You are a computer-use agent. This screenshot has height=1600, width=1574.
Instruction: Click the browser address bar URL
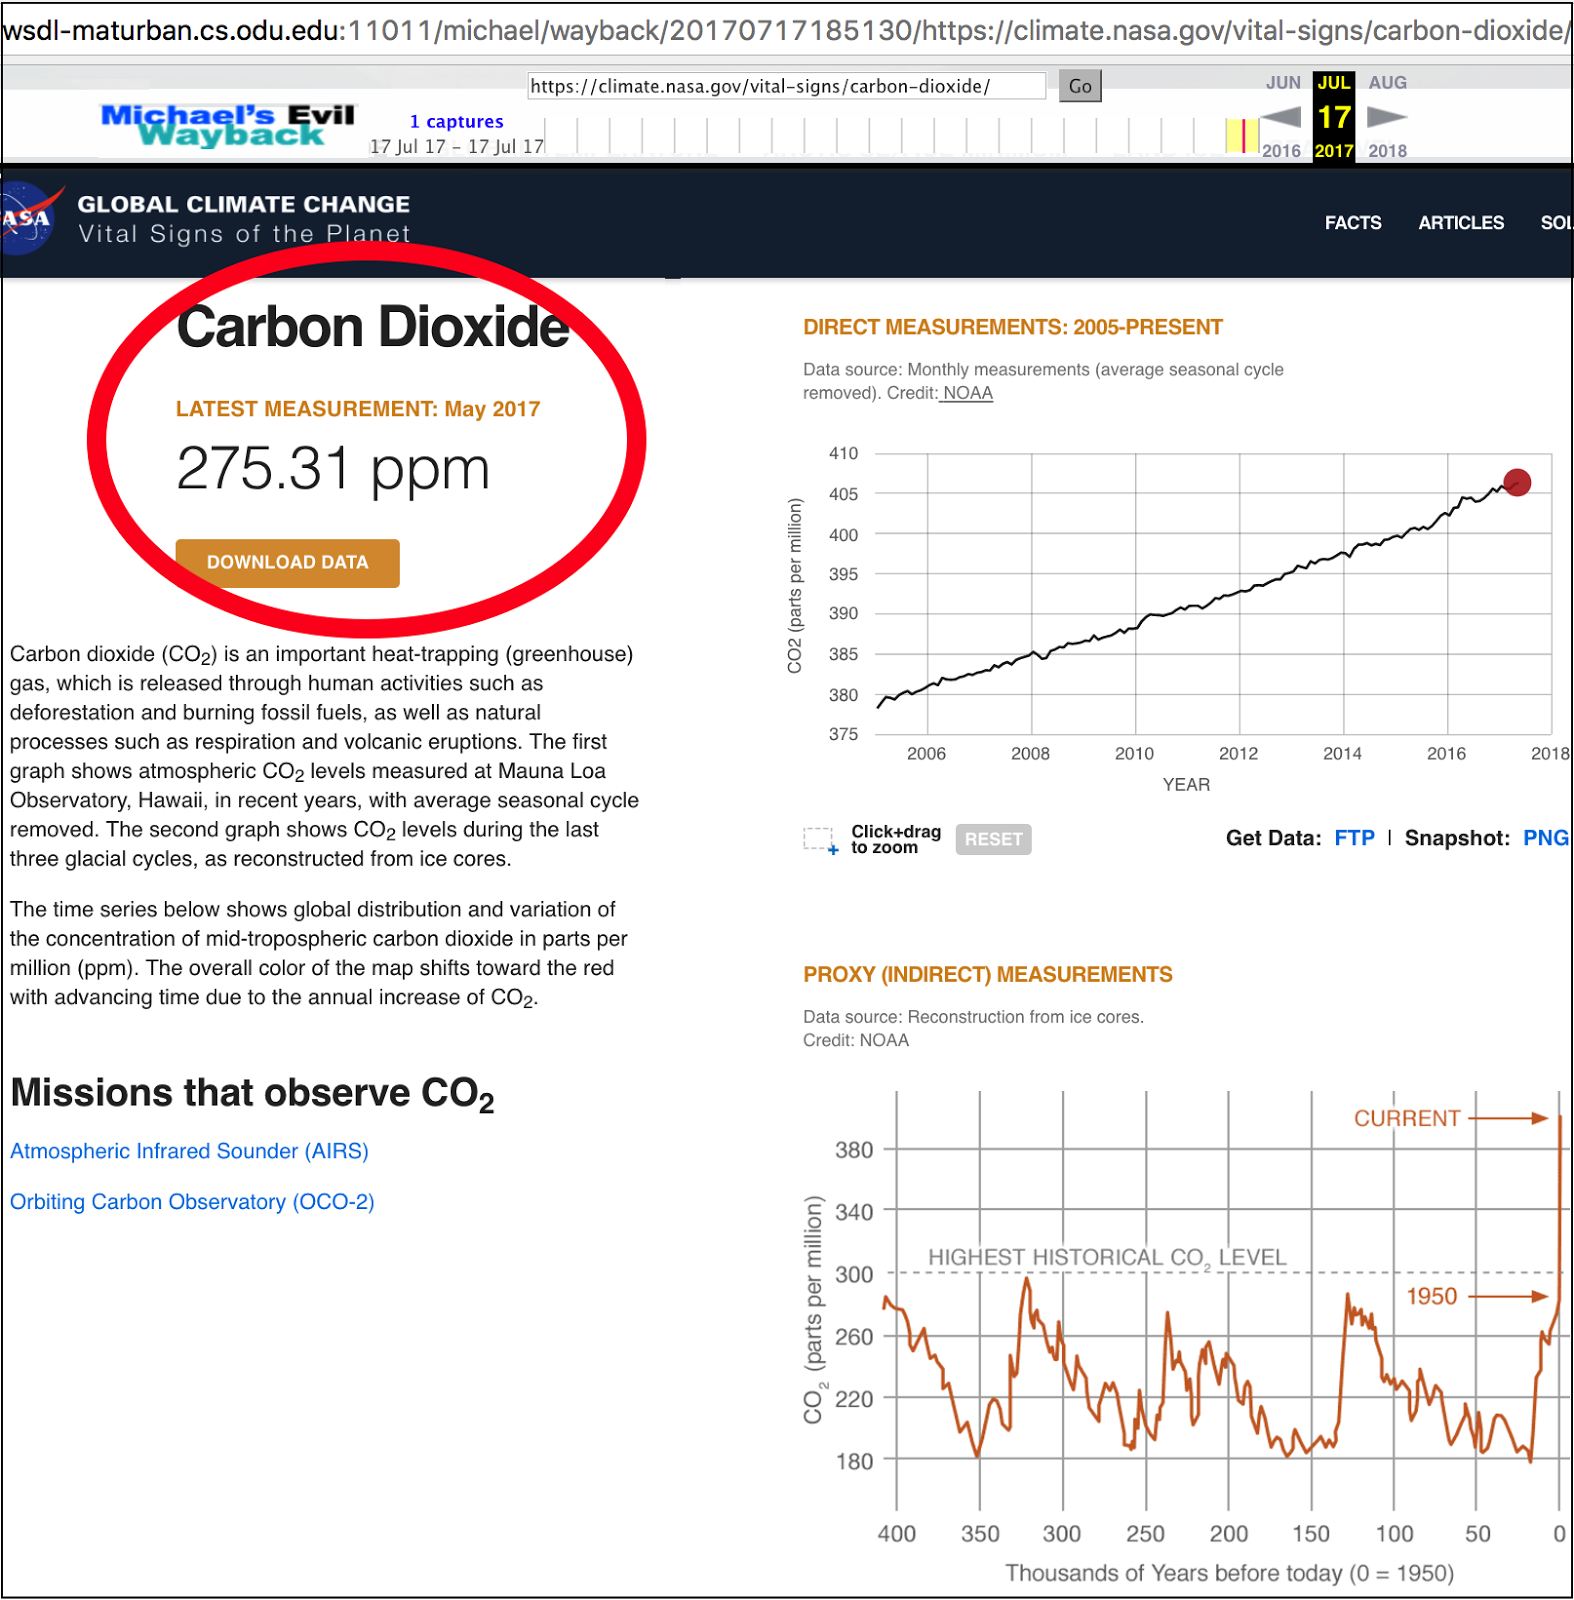785,31
